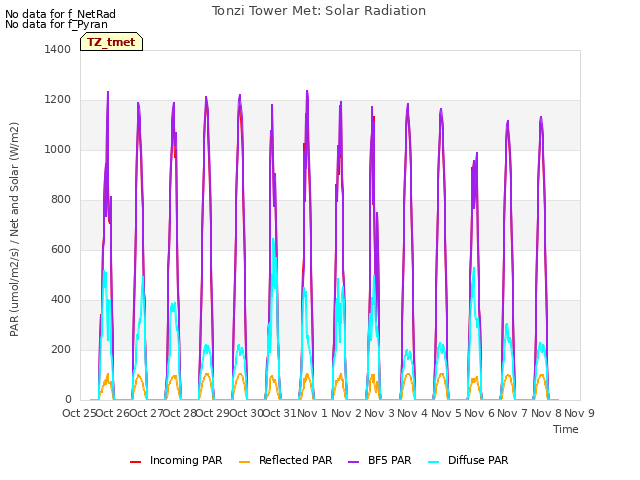Click the Nov 3 x-axis date label

[379, 413]
